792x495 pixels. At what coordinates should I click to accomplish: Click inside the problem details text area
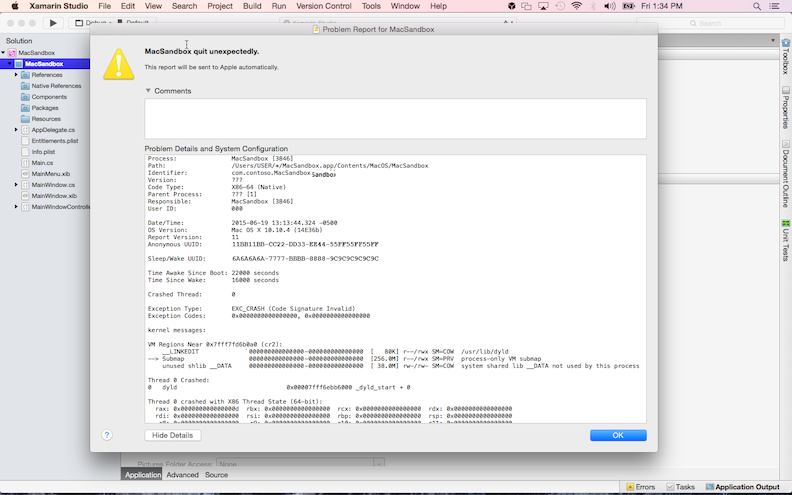395,289
